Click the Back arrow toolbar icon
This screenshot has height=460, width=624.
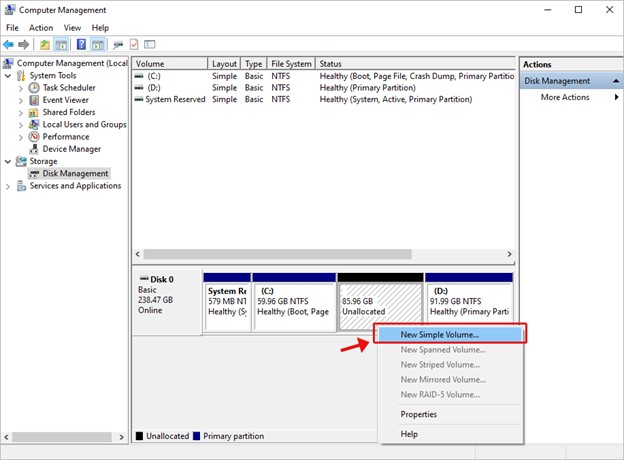coord(8,45)
